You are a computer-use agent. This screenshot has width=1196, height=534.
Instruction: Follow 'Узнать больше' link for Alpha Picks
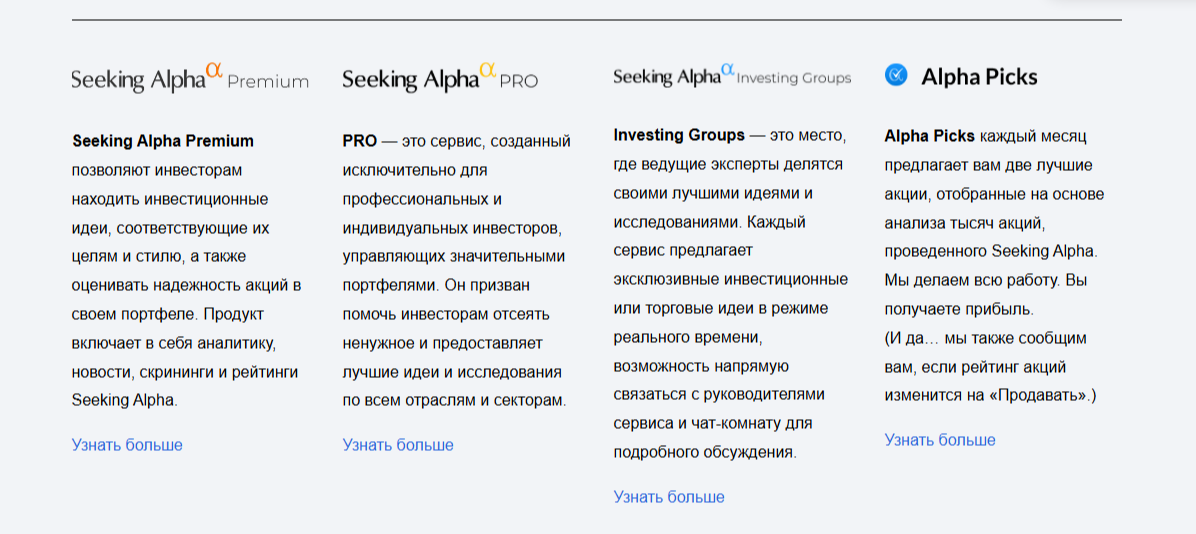(940, 439)
